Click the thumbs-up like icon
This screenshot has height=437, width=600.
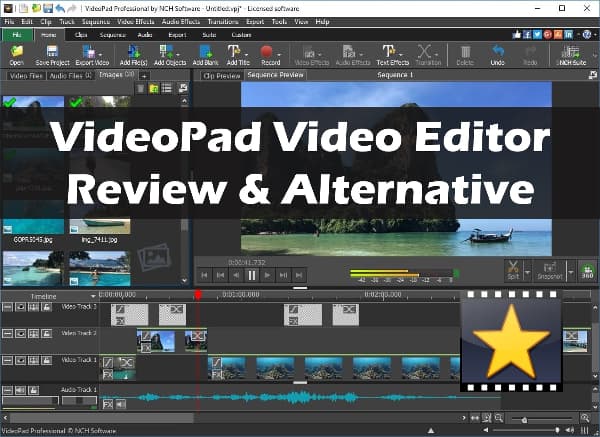[517, 35]
